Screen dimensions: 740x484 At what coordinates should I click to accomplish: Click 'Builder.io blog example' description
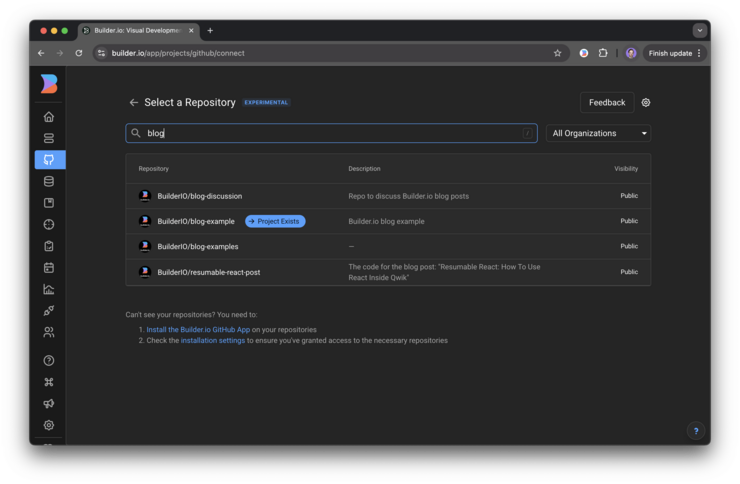[x=386, y=221]
